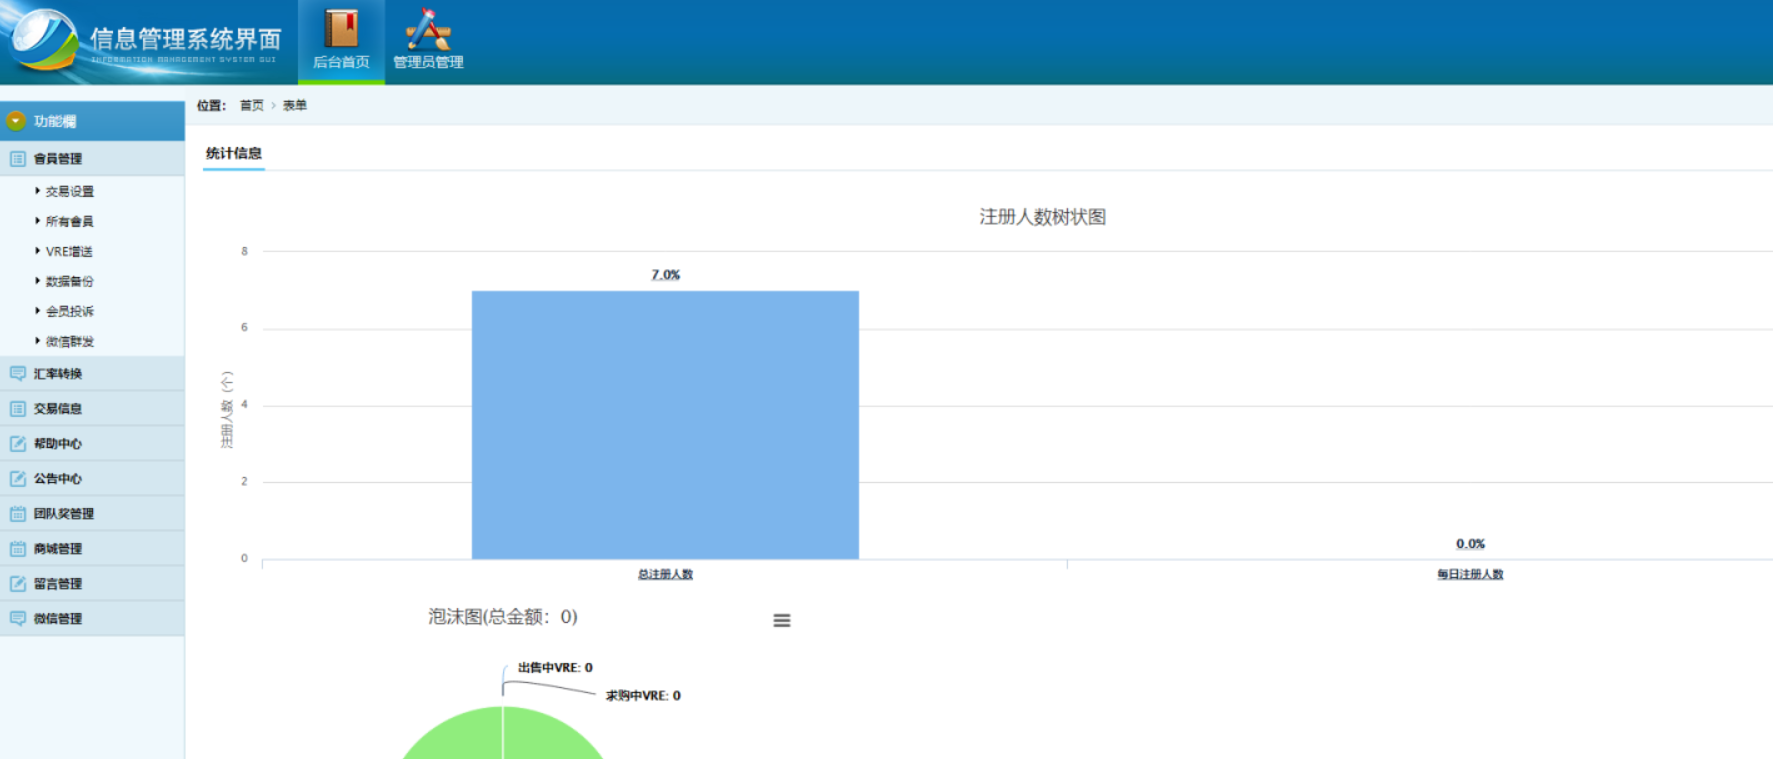Viewport: 1773px width, 759px height.
Task: Click the blue 总注册人数 bar
Action: coord(665,425)
